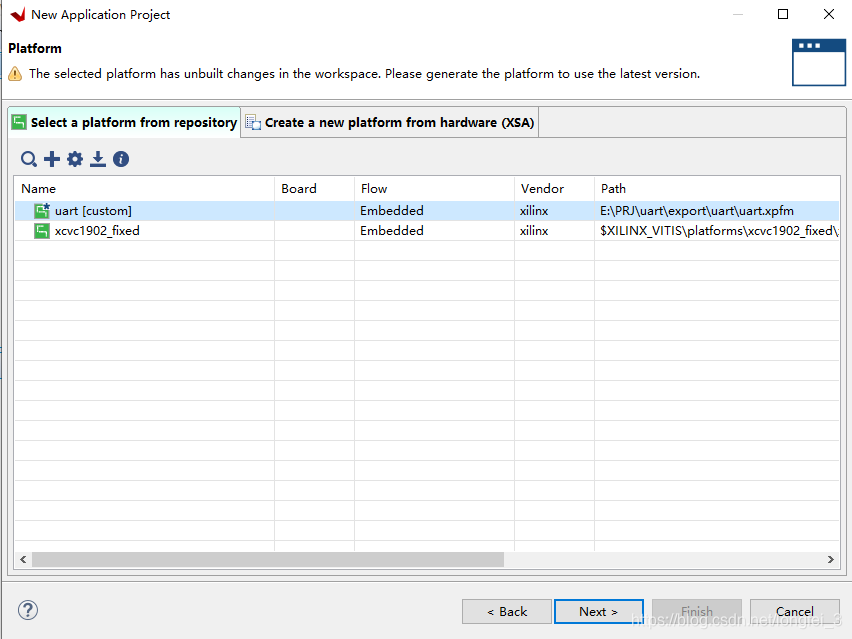Select the uart [custom] platform row
This screenshot has width=852, height=639.
point(427,211)
